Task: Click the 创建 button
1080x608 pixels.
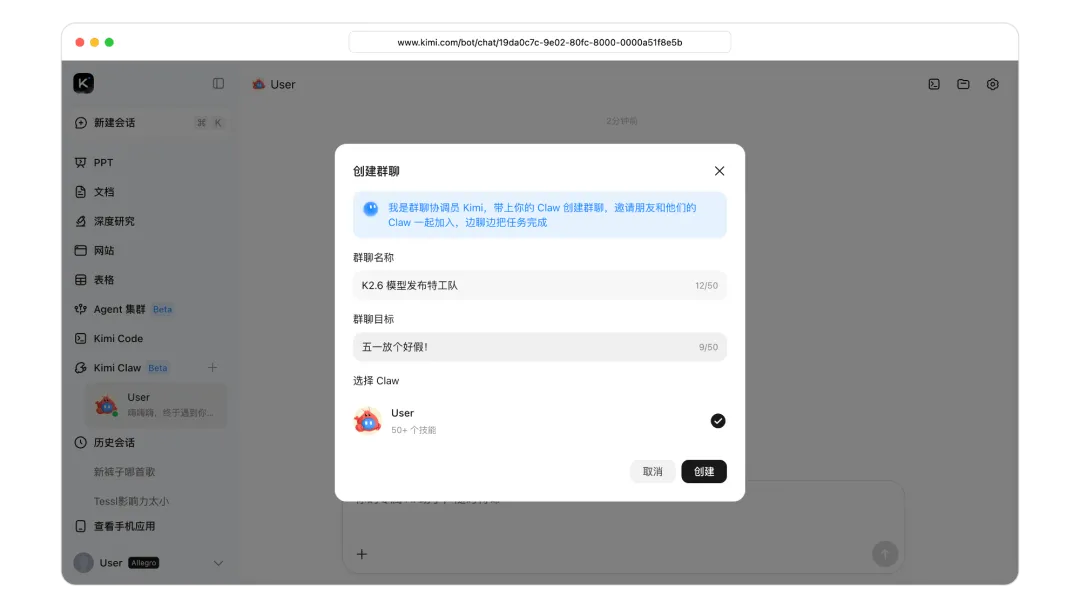Action: (704, 472)
